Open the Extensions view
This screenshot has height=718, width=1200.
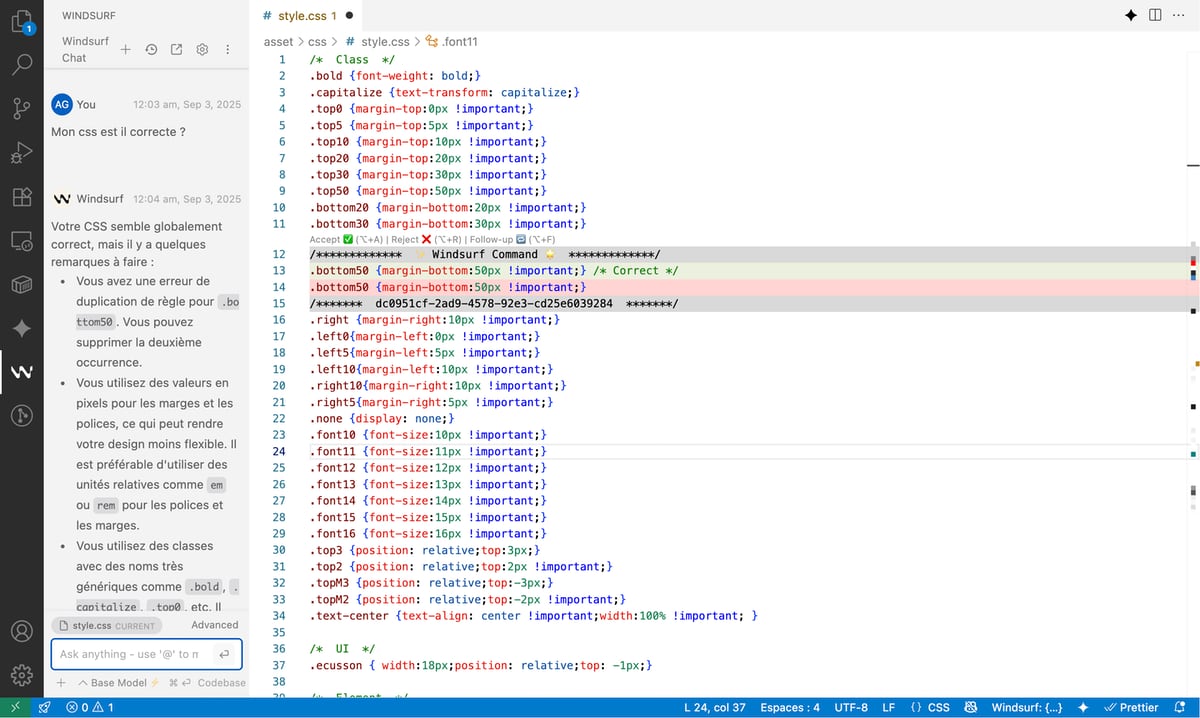[x=21, y=197]
